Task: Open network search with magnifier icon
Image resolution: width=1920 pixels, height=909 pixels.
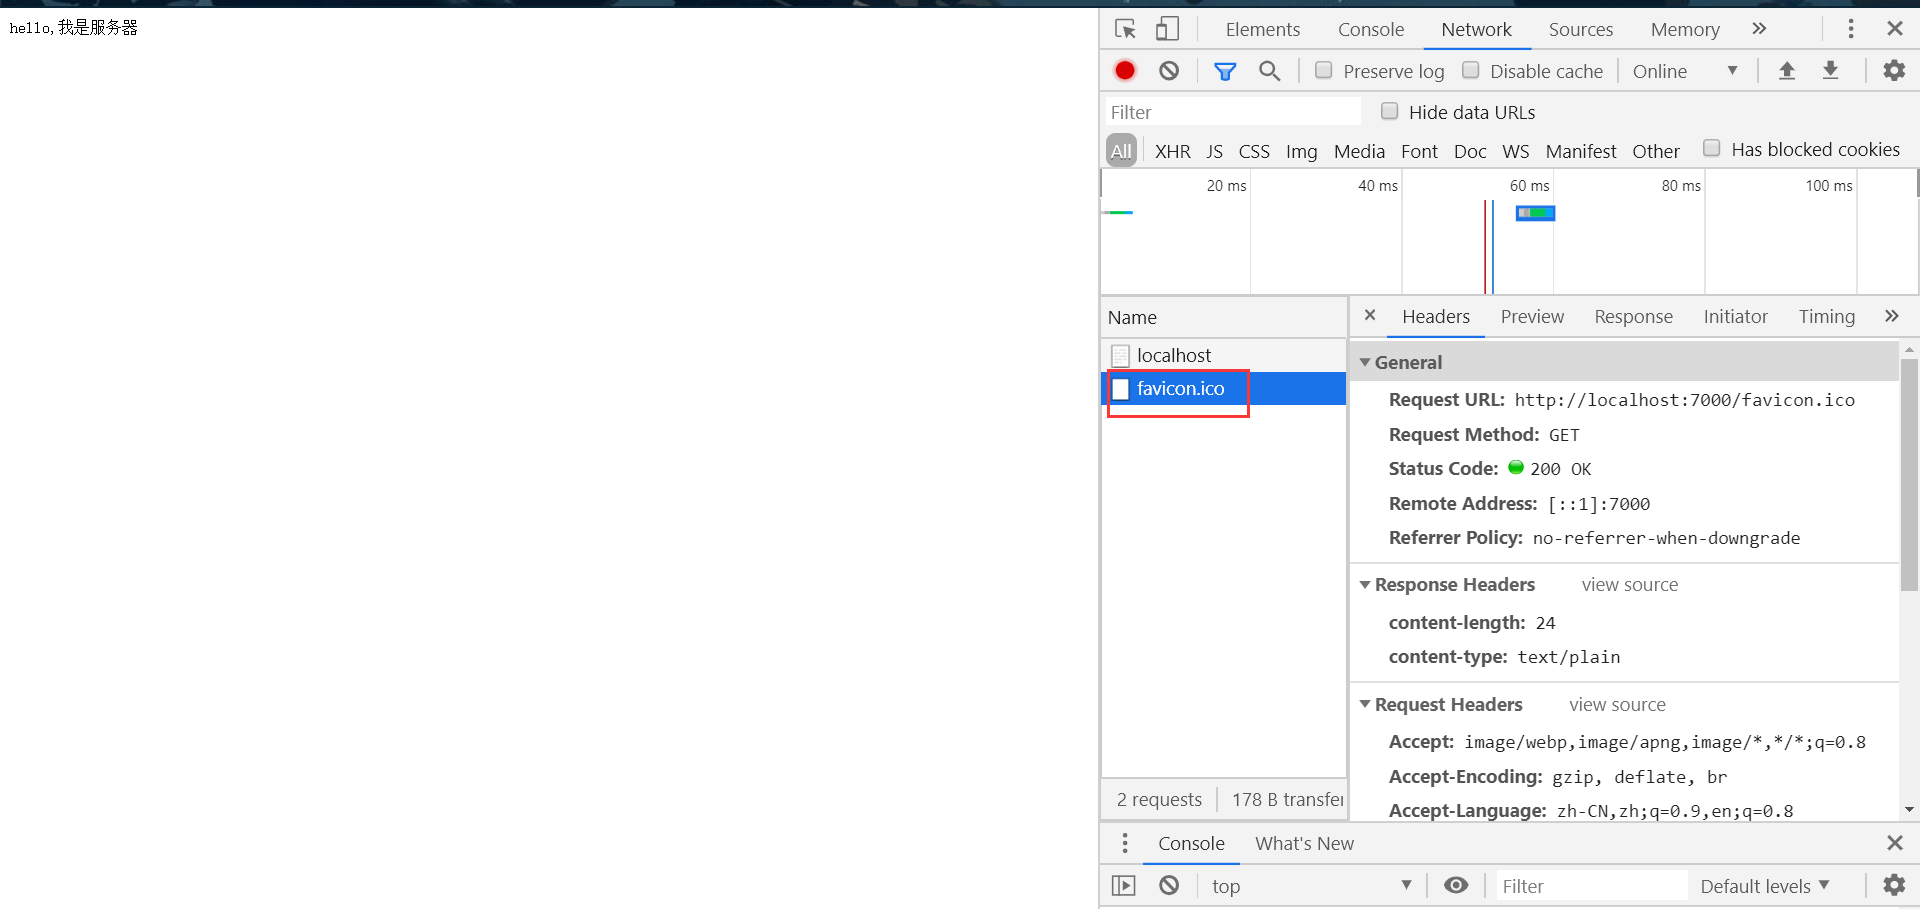Action: [x=1269, y=70]
